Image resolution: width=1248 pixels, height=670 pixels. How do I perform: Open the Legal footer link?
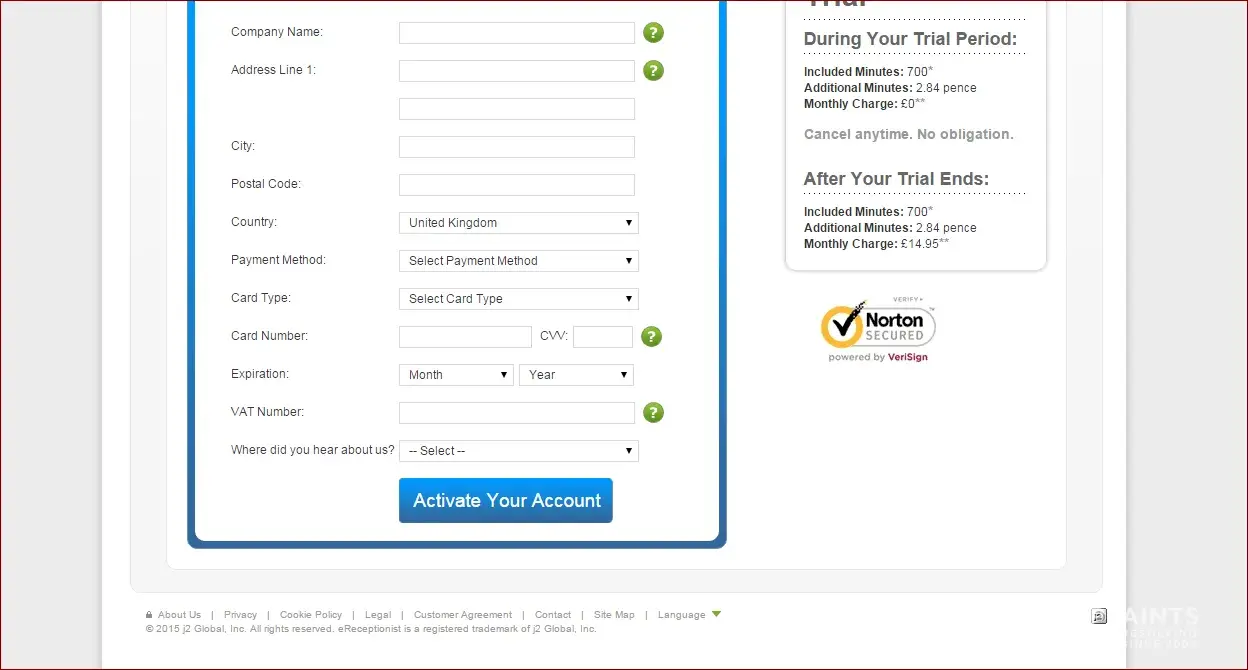pyautogui.click(x=378, y=615)
